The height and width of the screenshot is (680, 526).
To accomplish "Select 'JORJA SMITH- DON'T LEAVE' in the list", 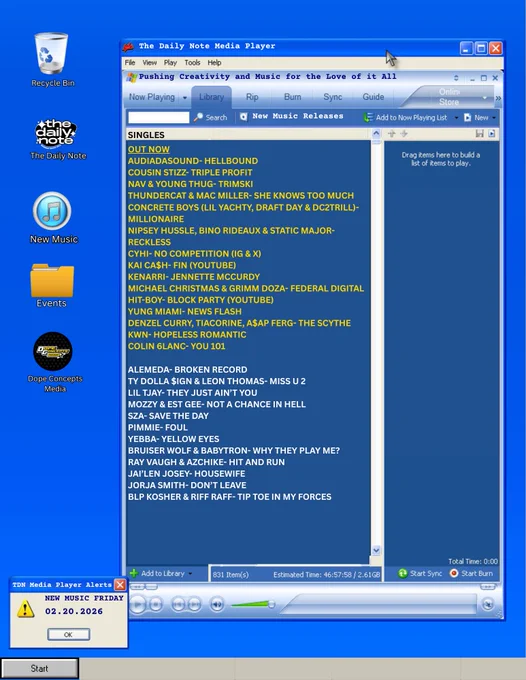I will (x=187, y=485).
